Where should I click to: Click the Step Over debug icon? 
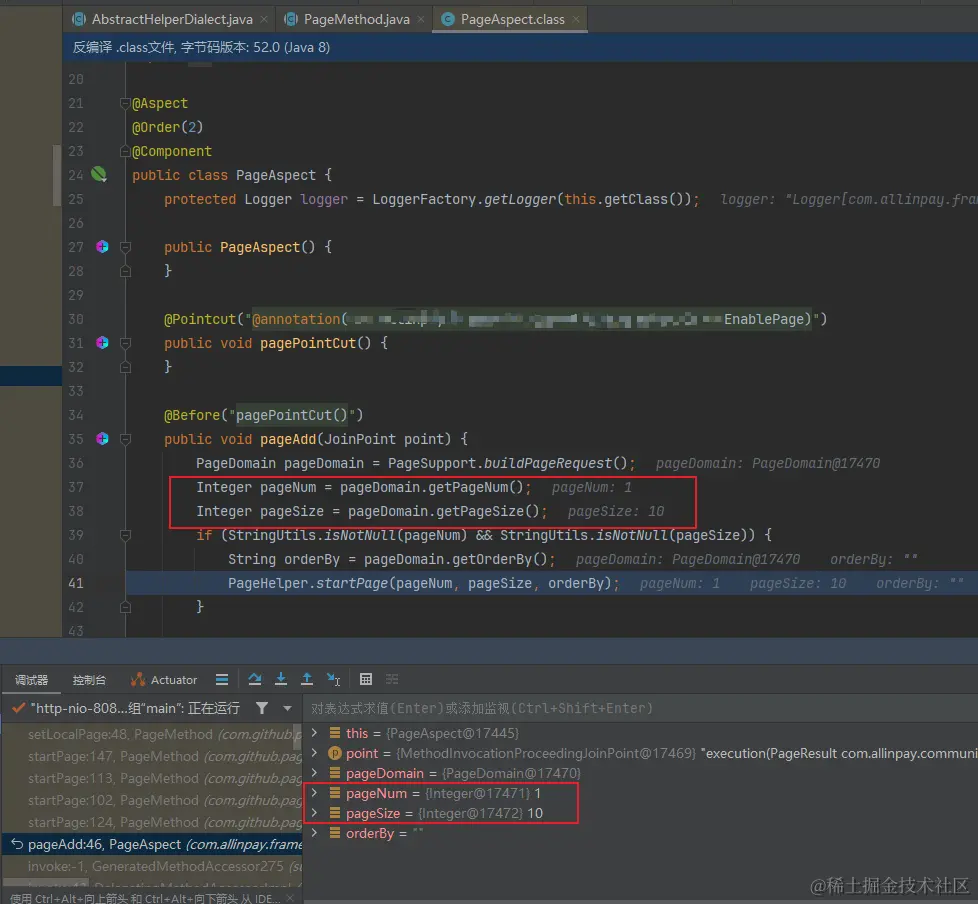pyautogui.click(x=255, y=679)
